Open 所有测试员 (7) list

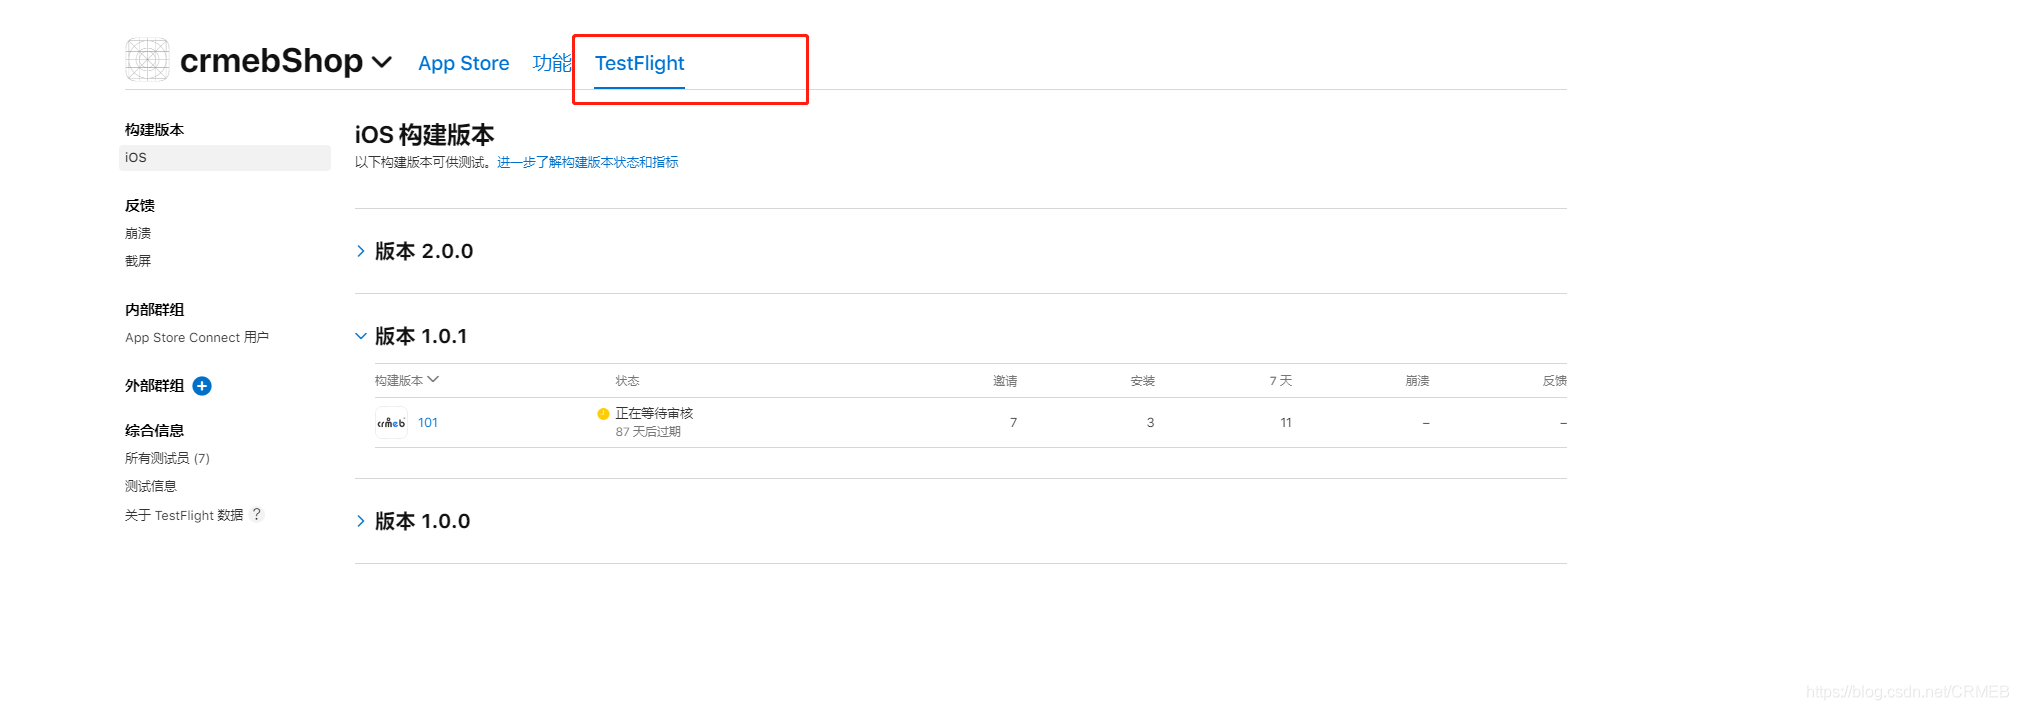[167, 458]
